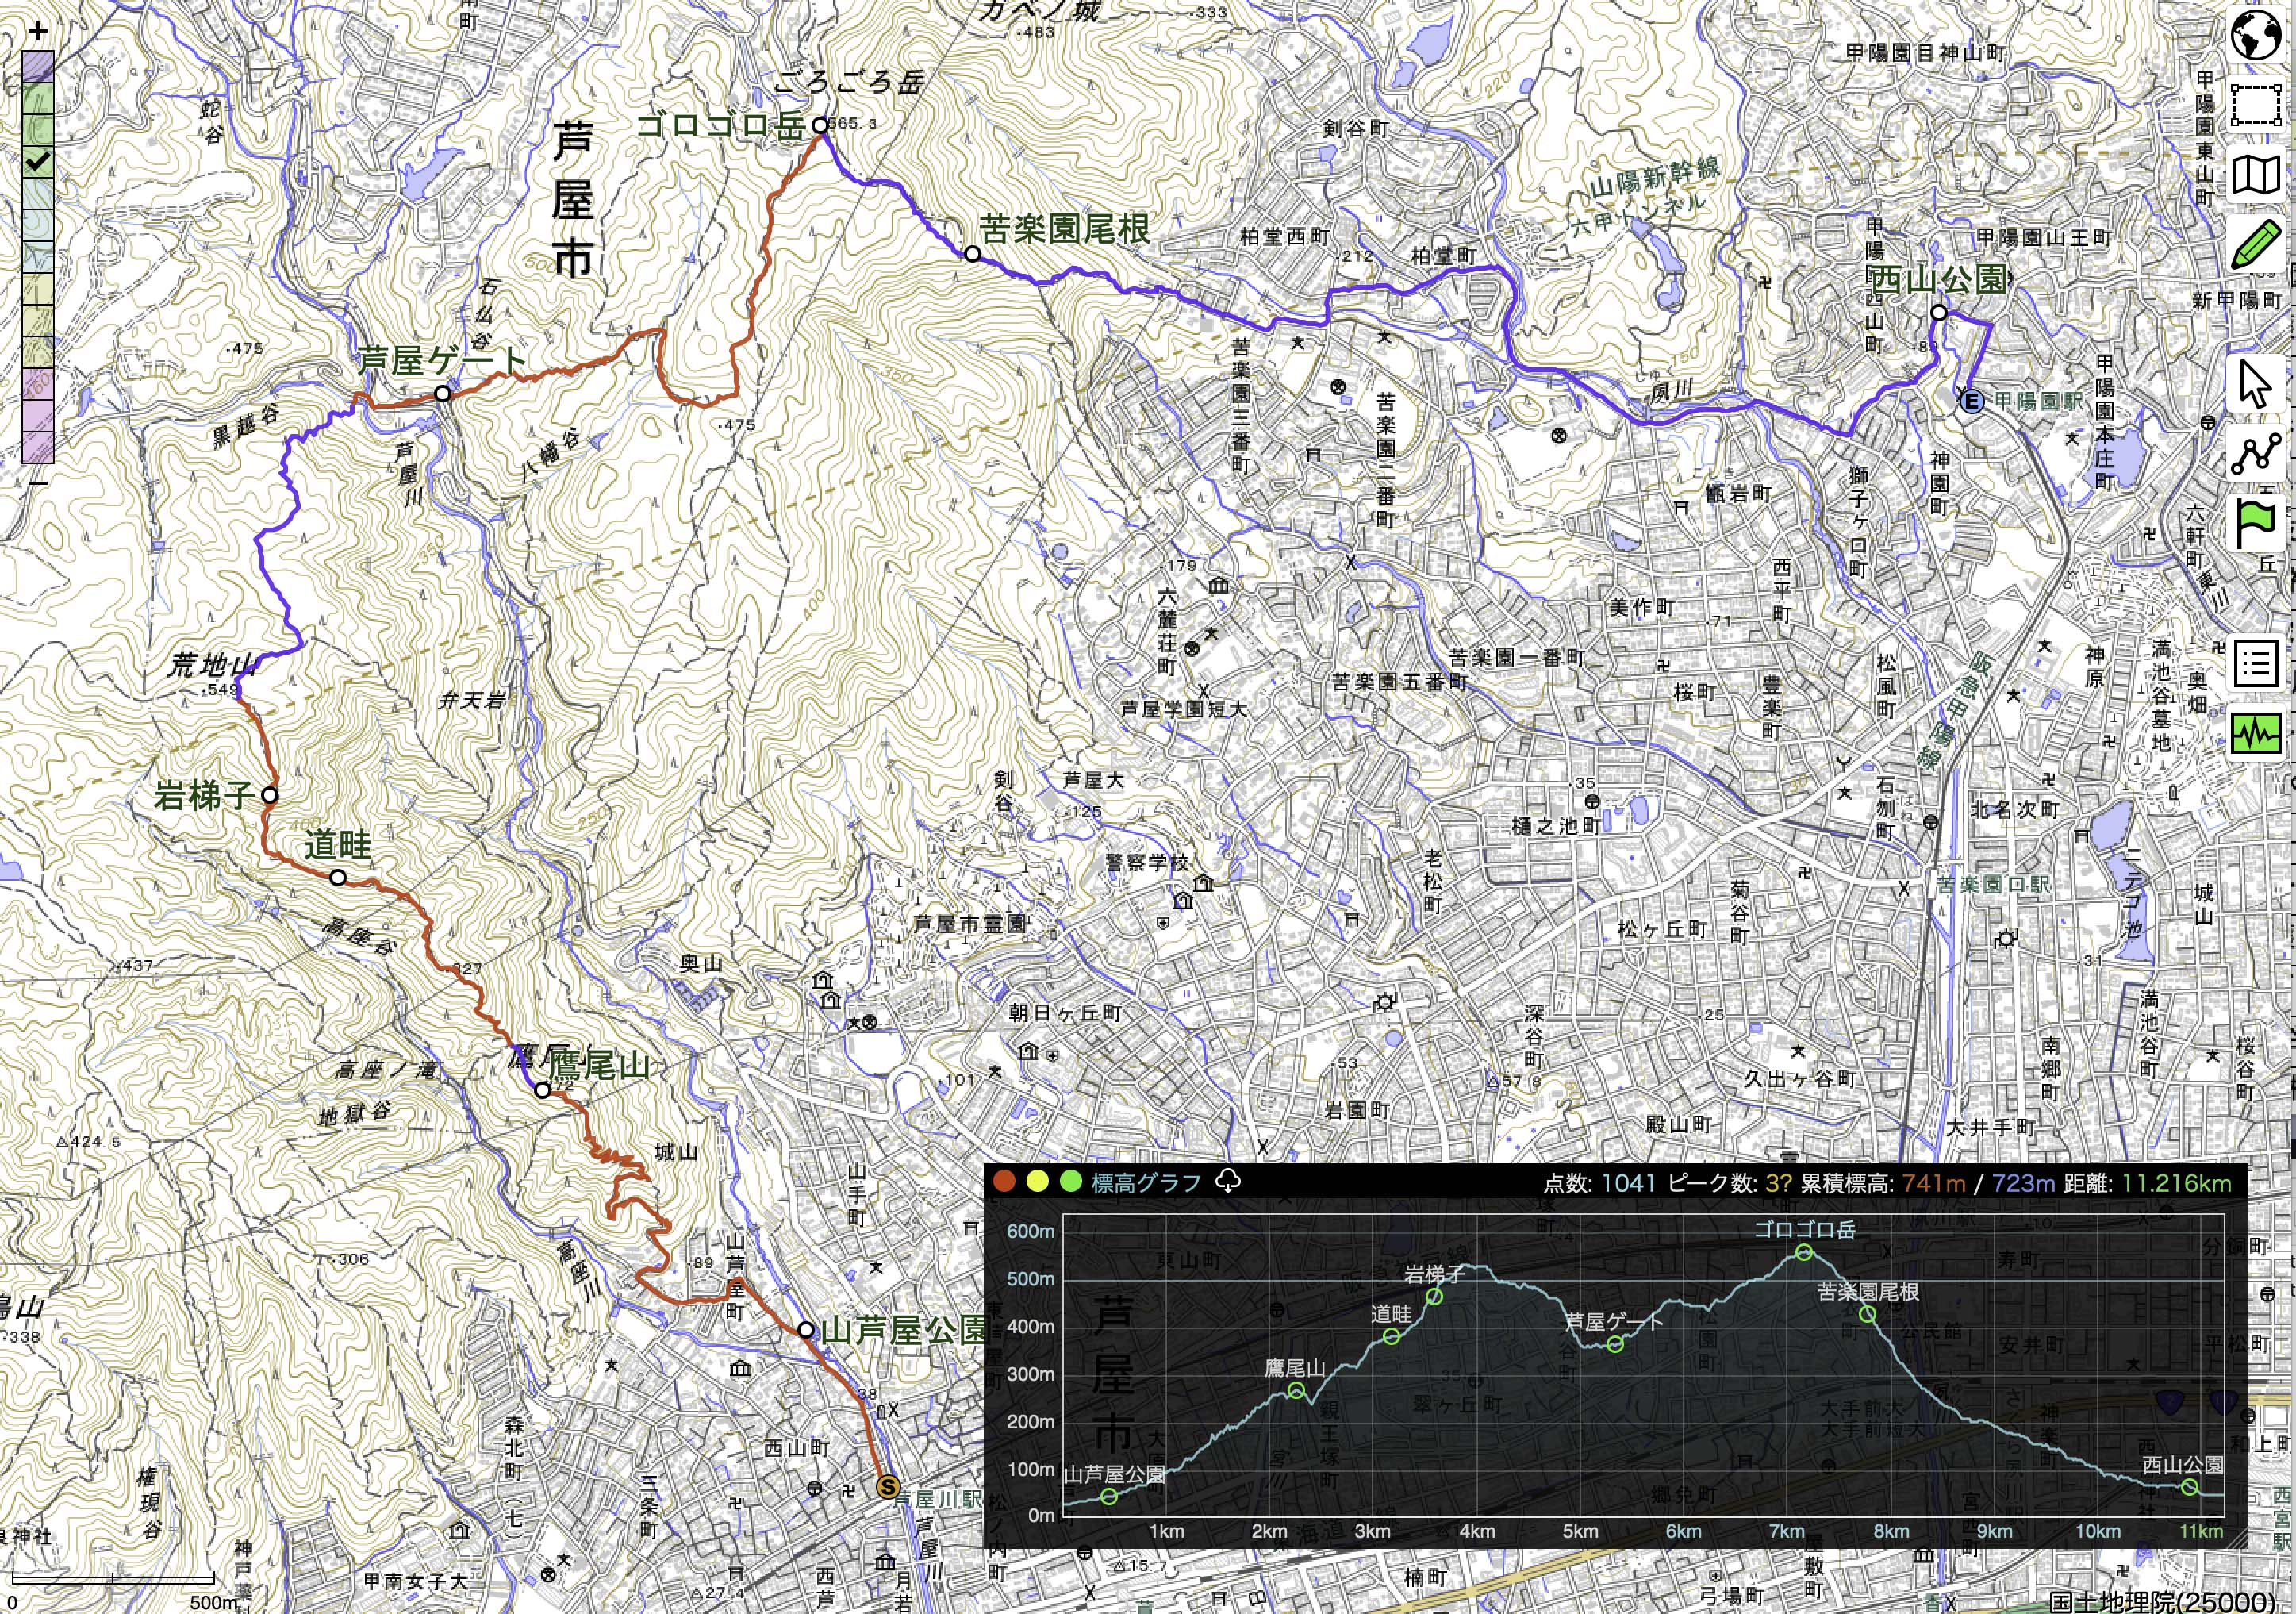
Task: Click the red dot on graph panel
Action: 1005,1182
